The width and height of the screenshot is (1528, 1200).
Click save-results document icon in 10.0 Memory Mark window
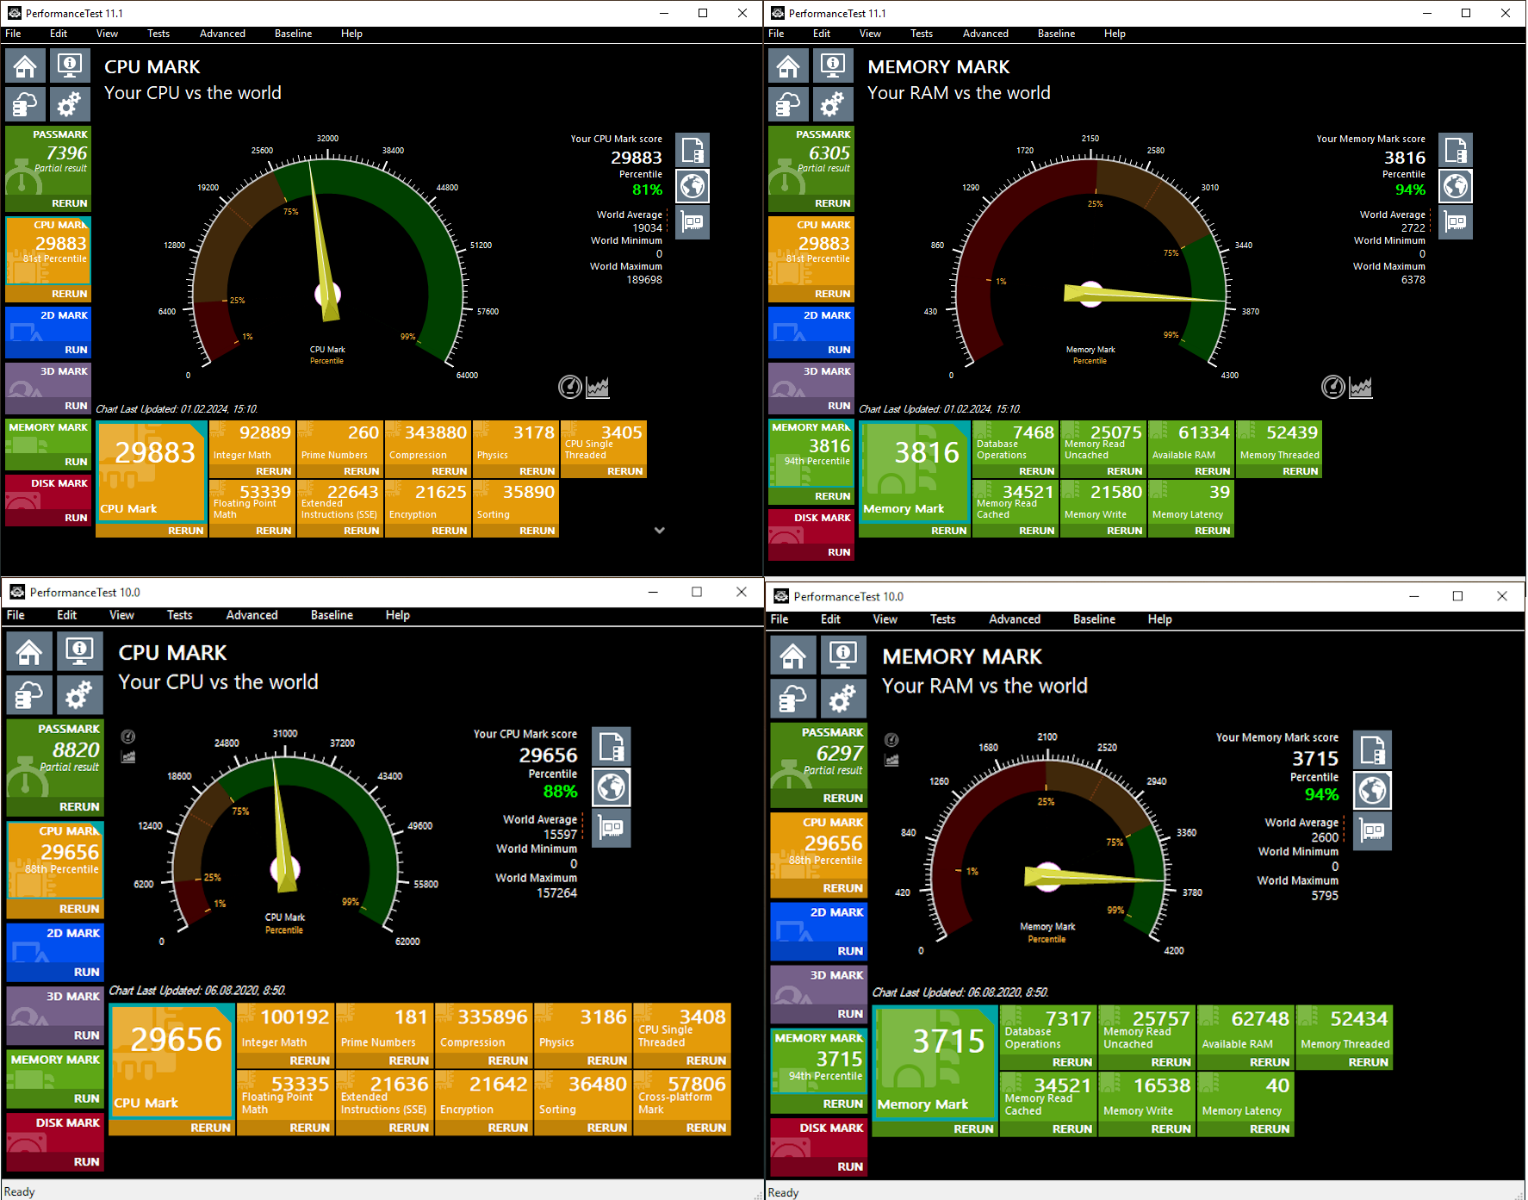pos(1373,750)
